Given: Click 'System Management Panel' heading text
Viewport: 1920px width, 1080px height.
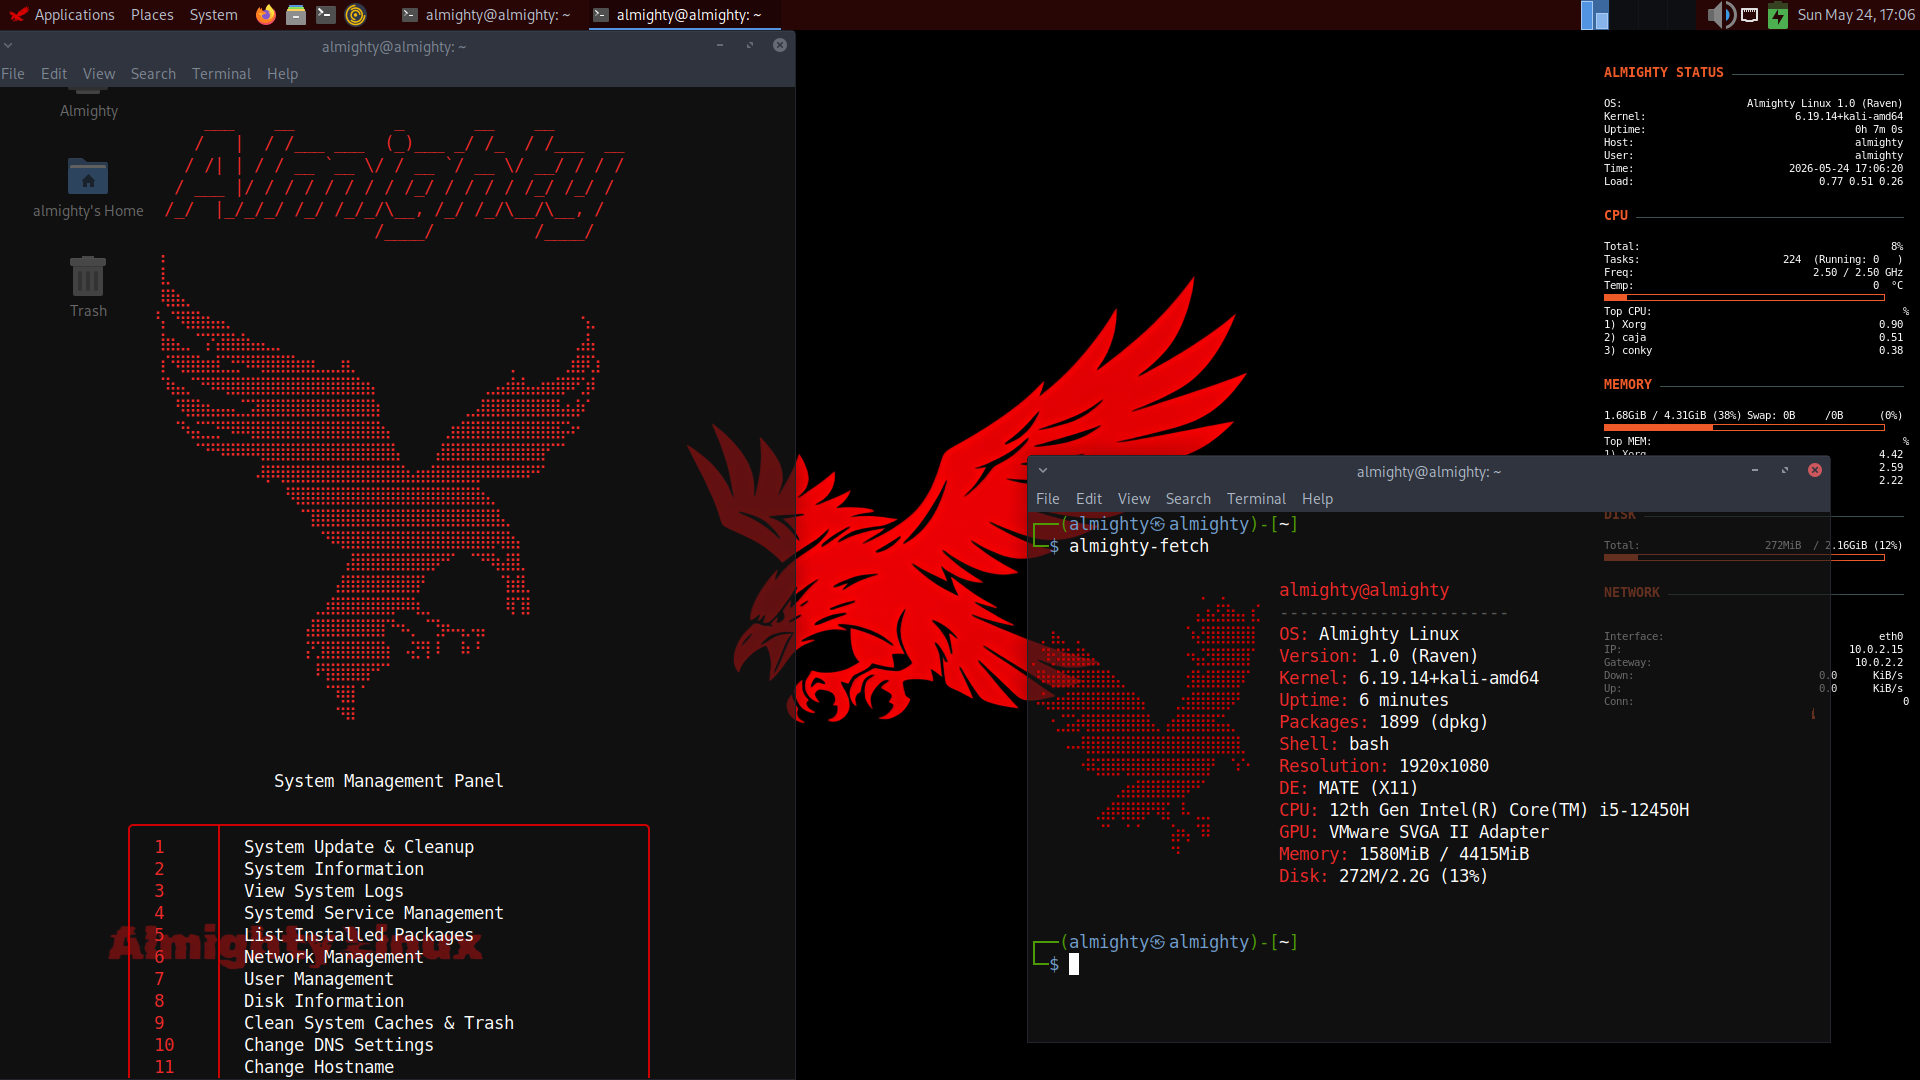Looking at the screenshot, I should pyautogui.click(x=389, y=781).
